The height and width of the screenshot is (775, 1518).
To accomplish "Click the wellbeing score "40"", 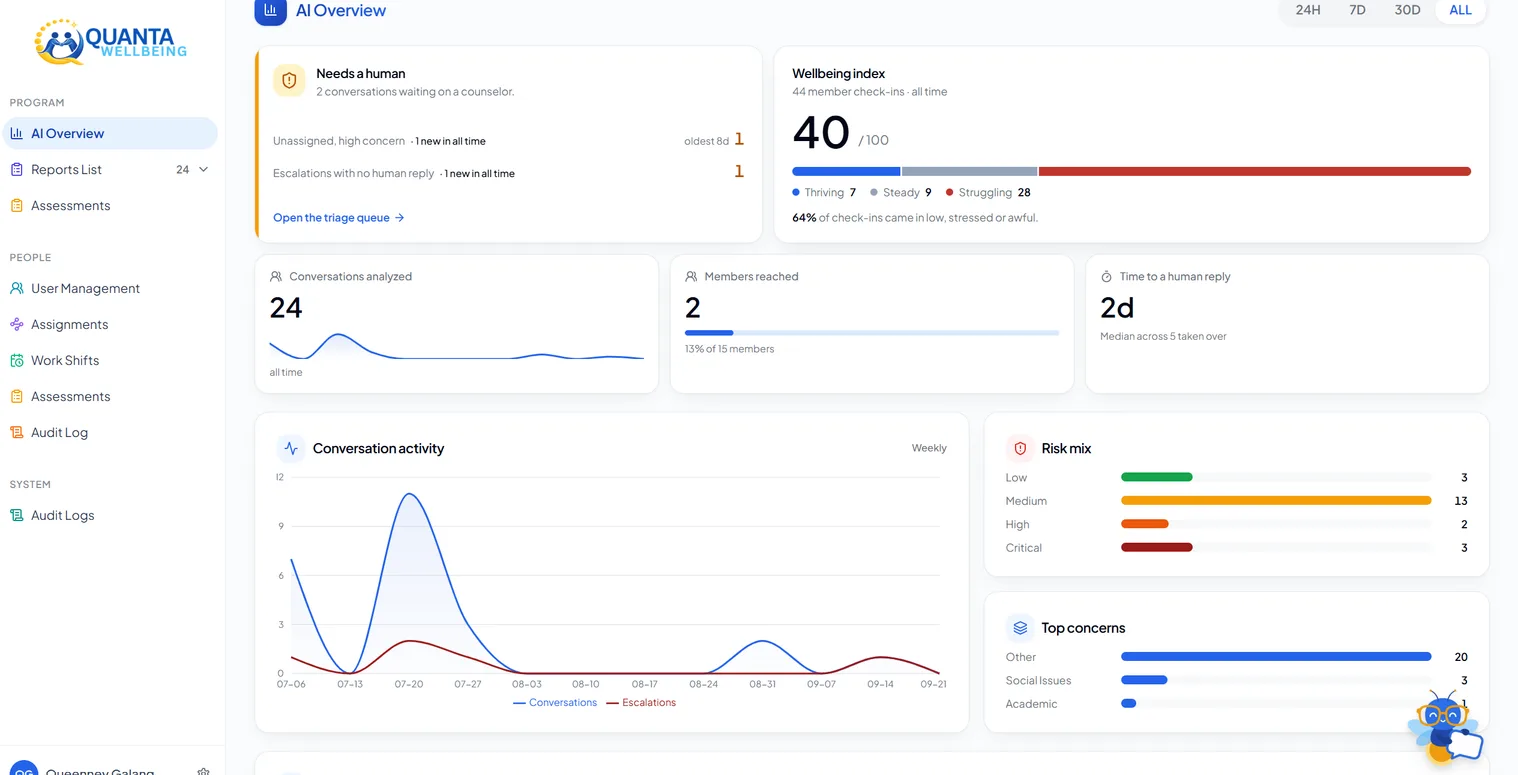I will pos(821,133).
